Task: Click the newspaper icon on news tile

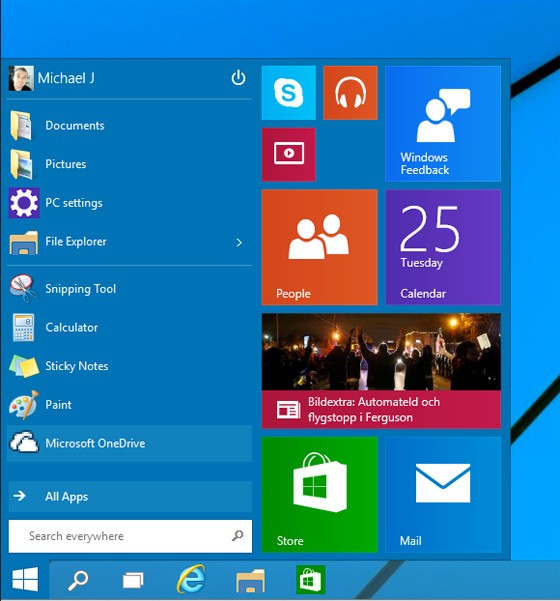Action: coord(288,410)
